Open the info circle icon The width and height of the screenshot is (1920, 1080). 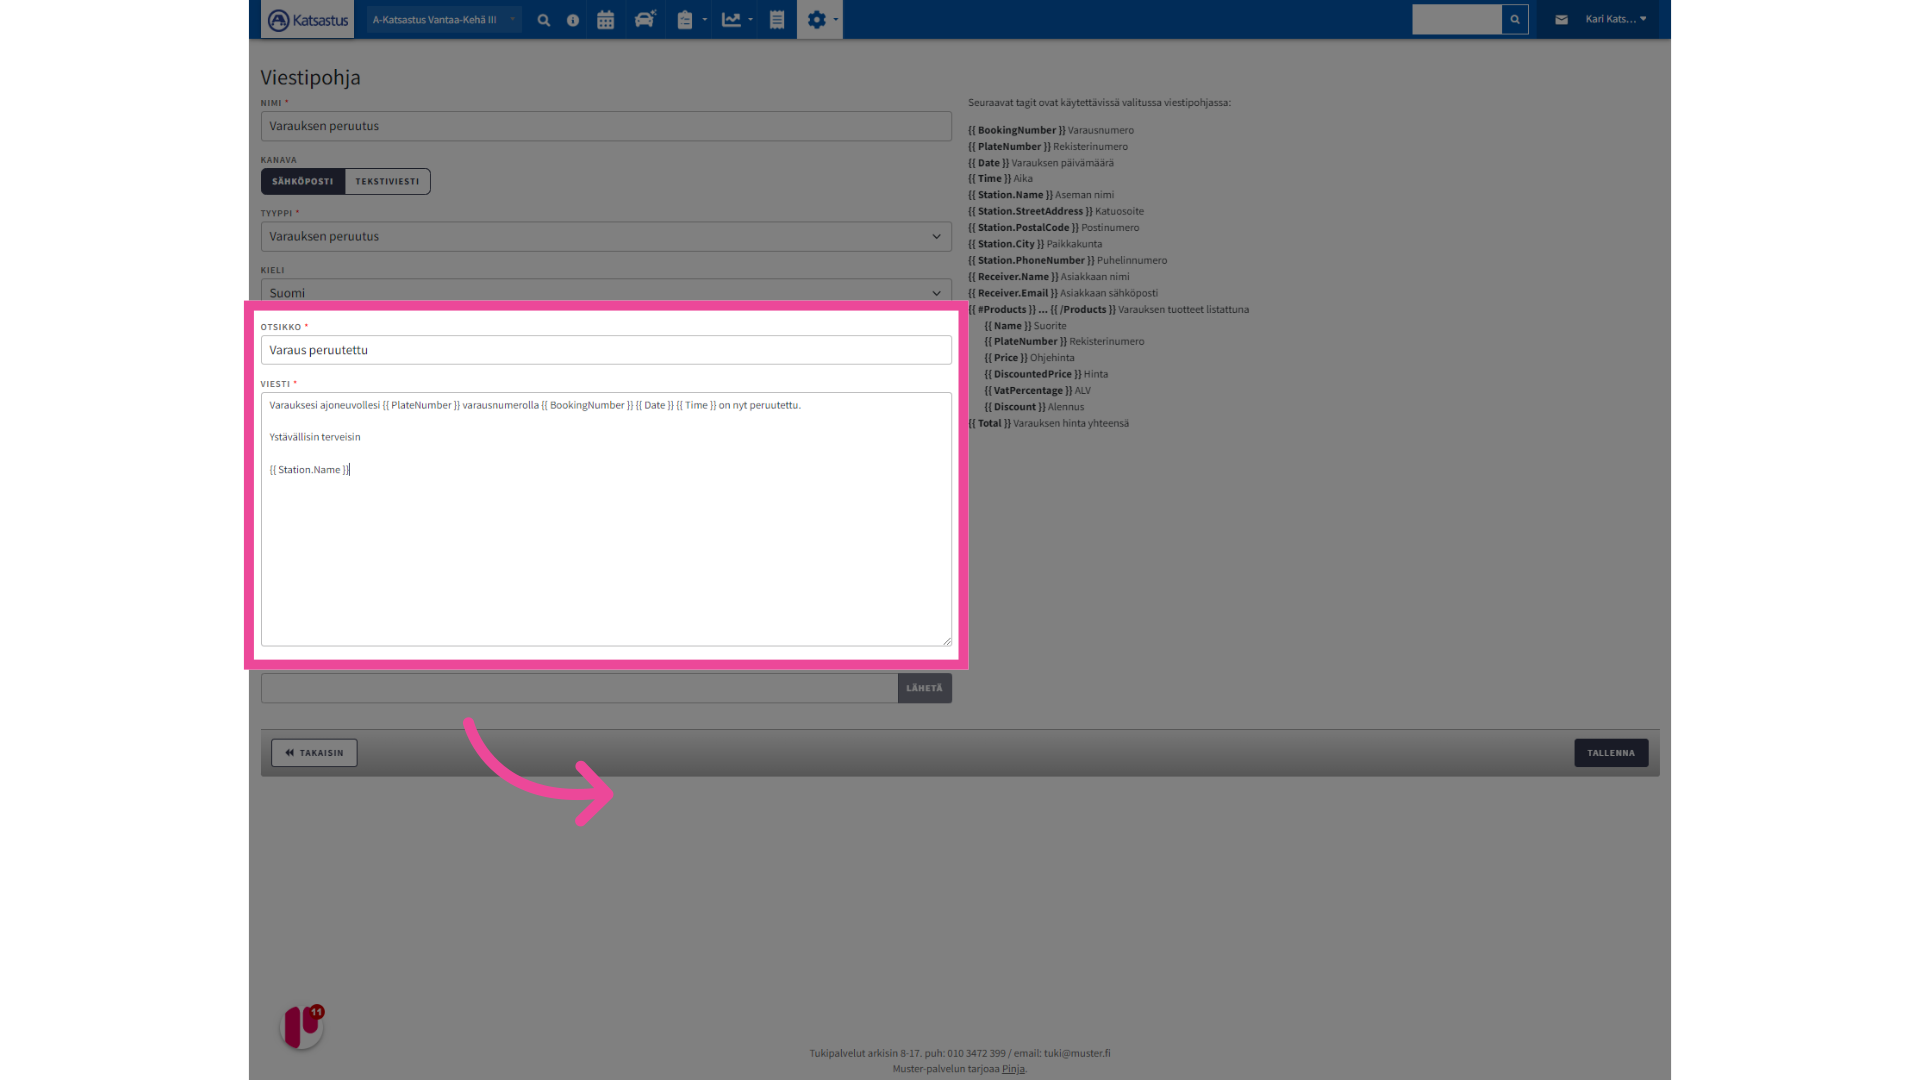(x=573, y=20)
